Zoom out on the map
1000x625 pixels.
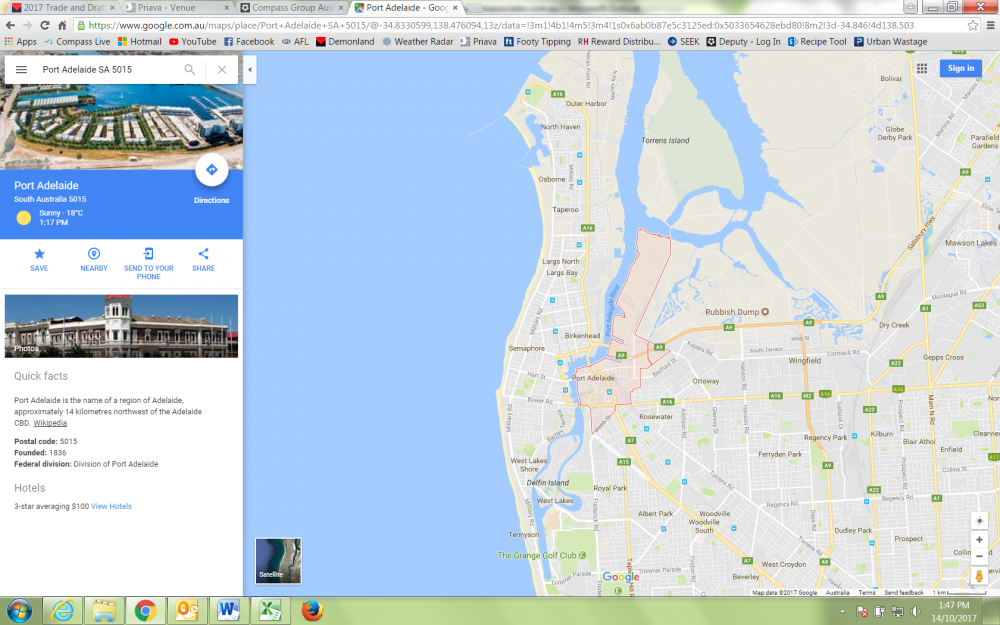(979, 557)
